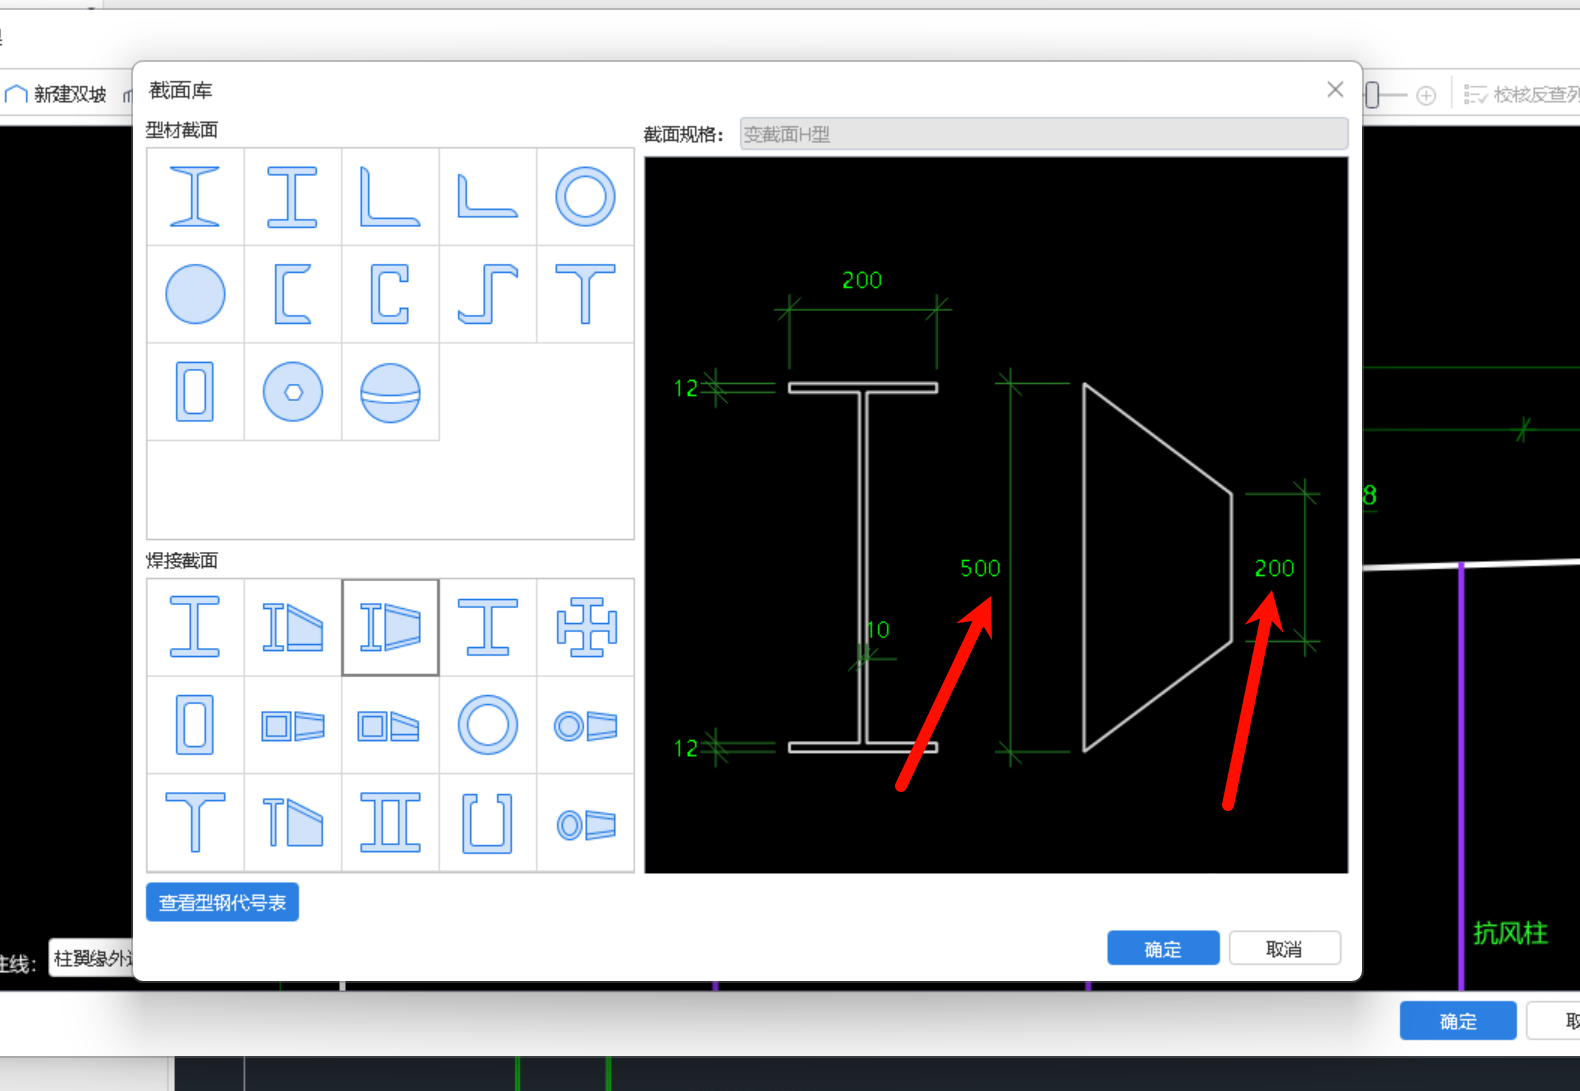The width and height of the screenshot is (1580, 1091).
Task: Click the web thickness 10 dimension
Action: point(878,629)
